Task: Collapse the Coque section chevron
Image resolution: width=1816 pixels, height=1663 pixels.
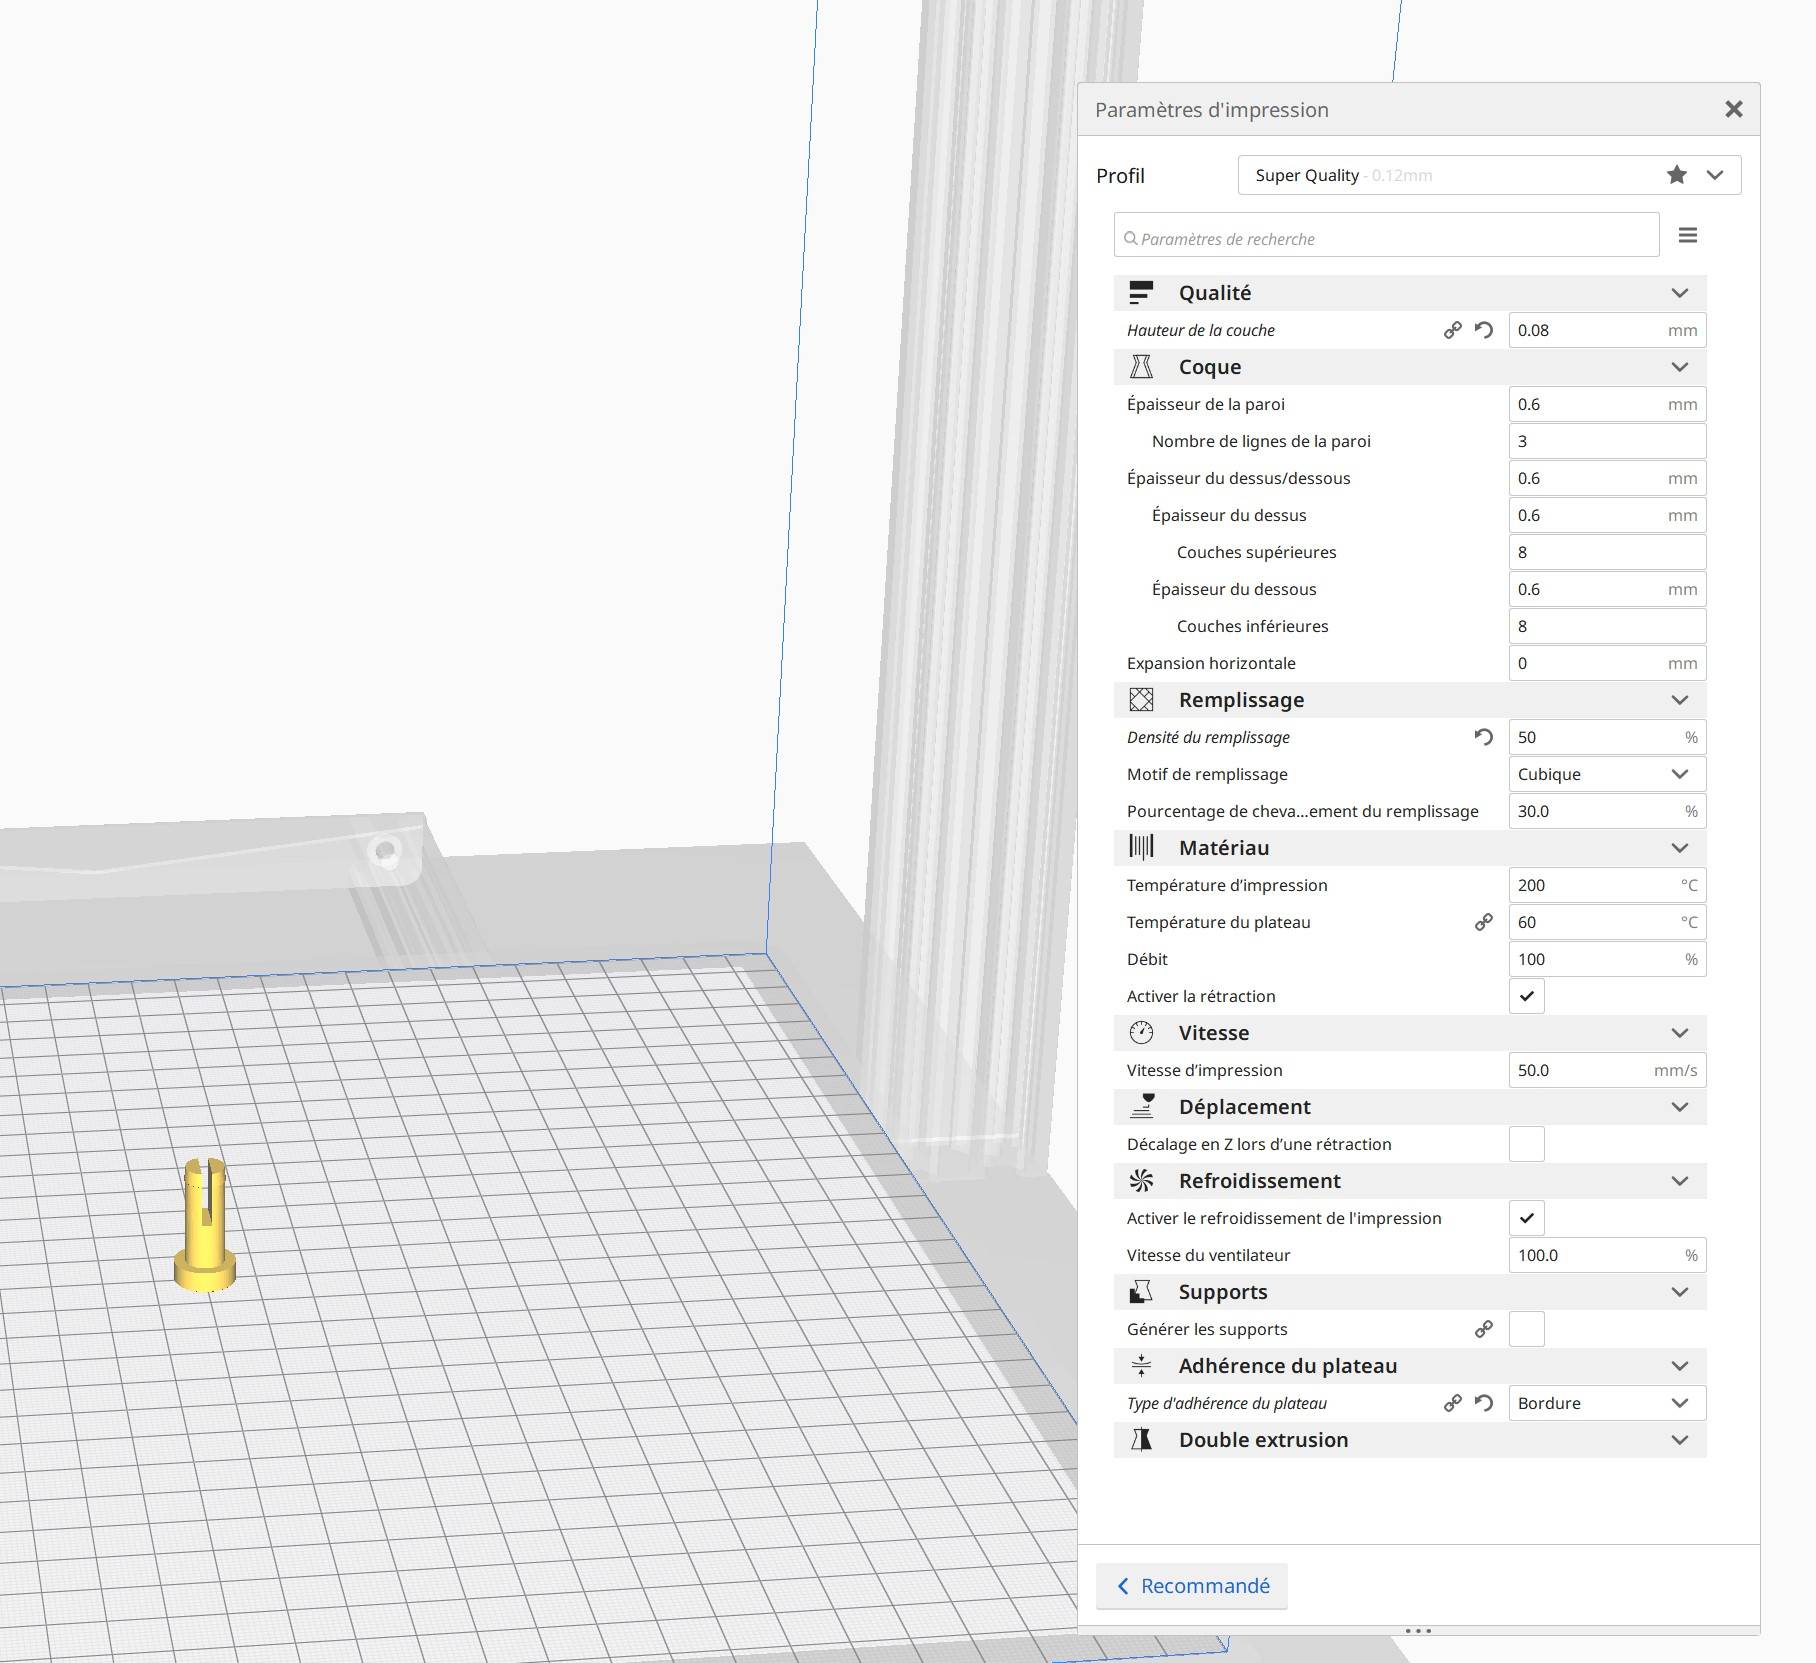Action: 1680,367
